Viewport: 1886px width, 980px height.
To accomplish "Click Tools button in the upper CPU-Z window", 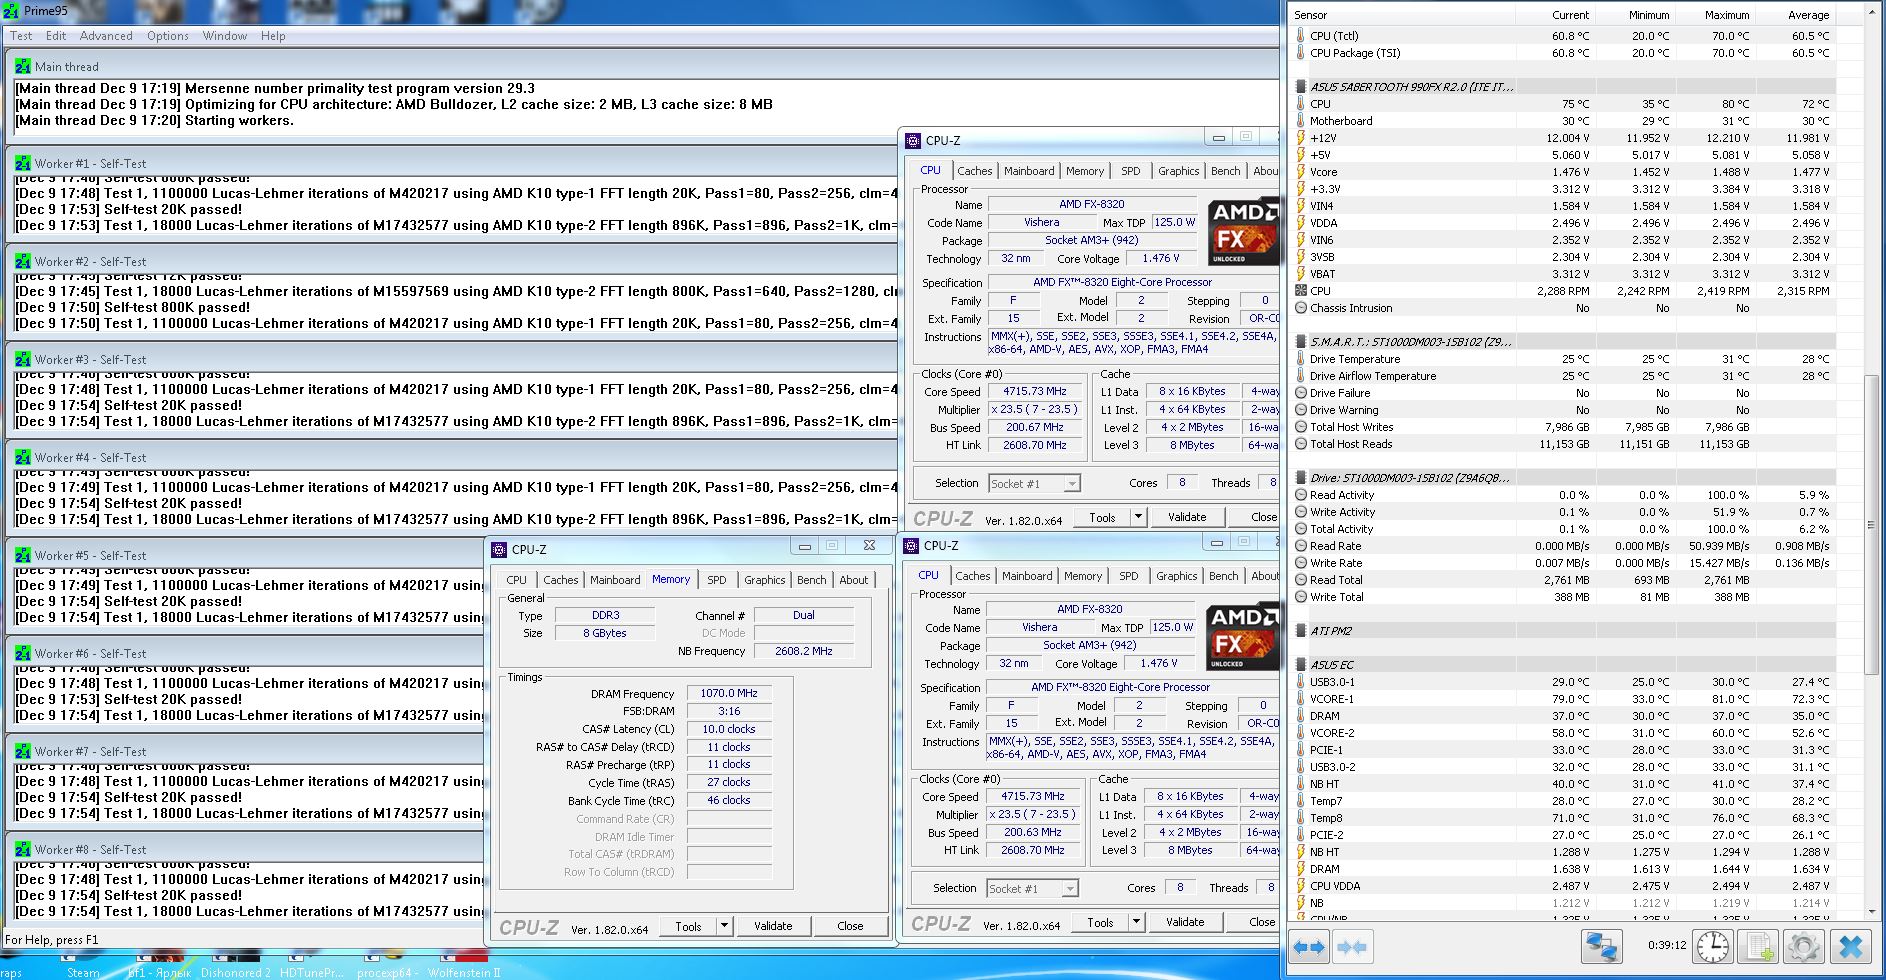I will (x=1103, y=517).
